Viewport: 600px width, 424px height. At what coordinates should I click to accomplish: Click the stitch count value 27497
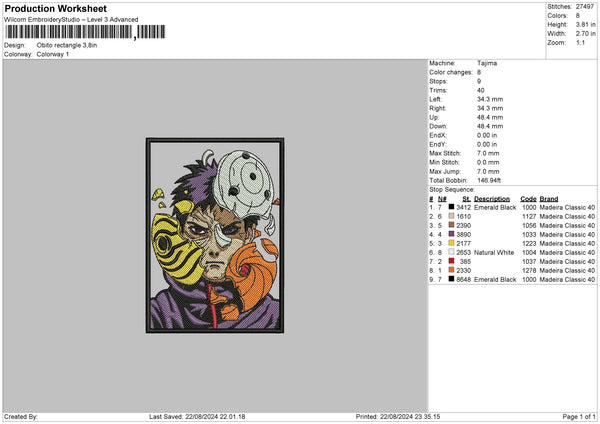(x=585, y=7)
